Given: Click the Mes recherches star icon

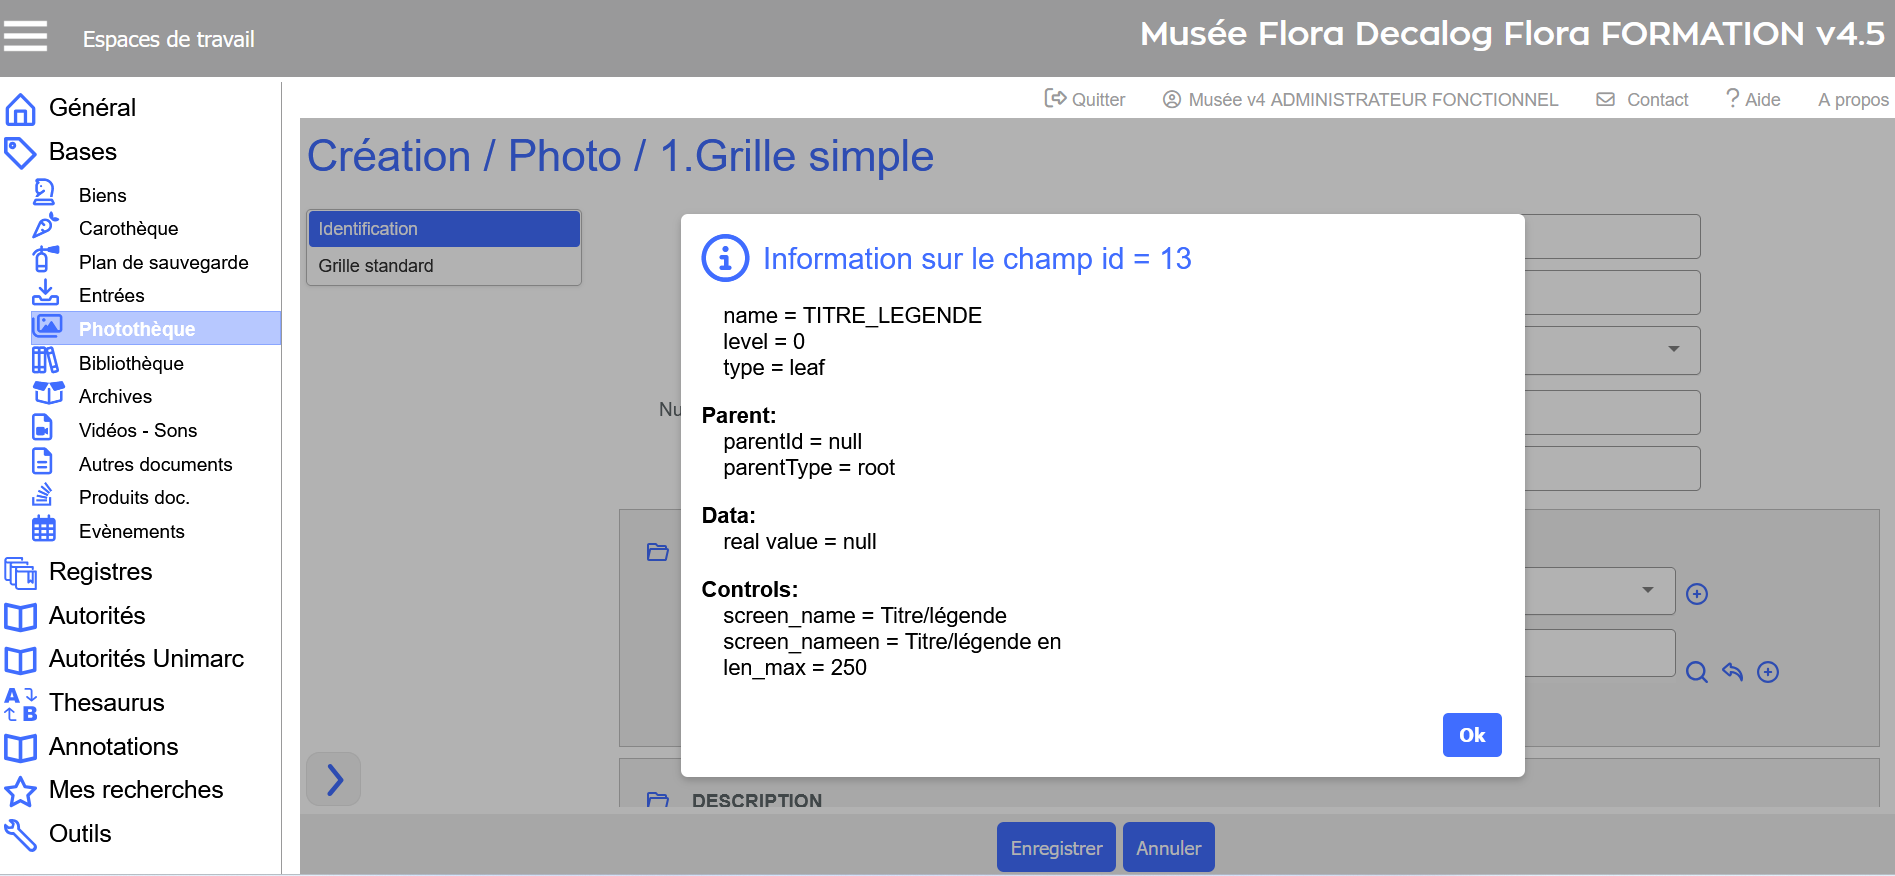Looking at the screenshot, I should [x=21, y=791].
